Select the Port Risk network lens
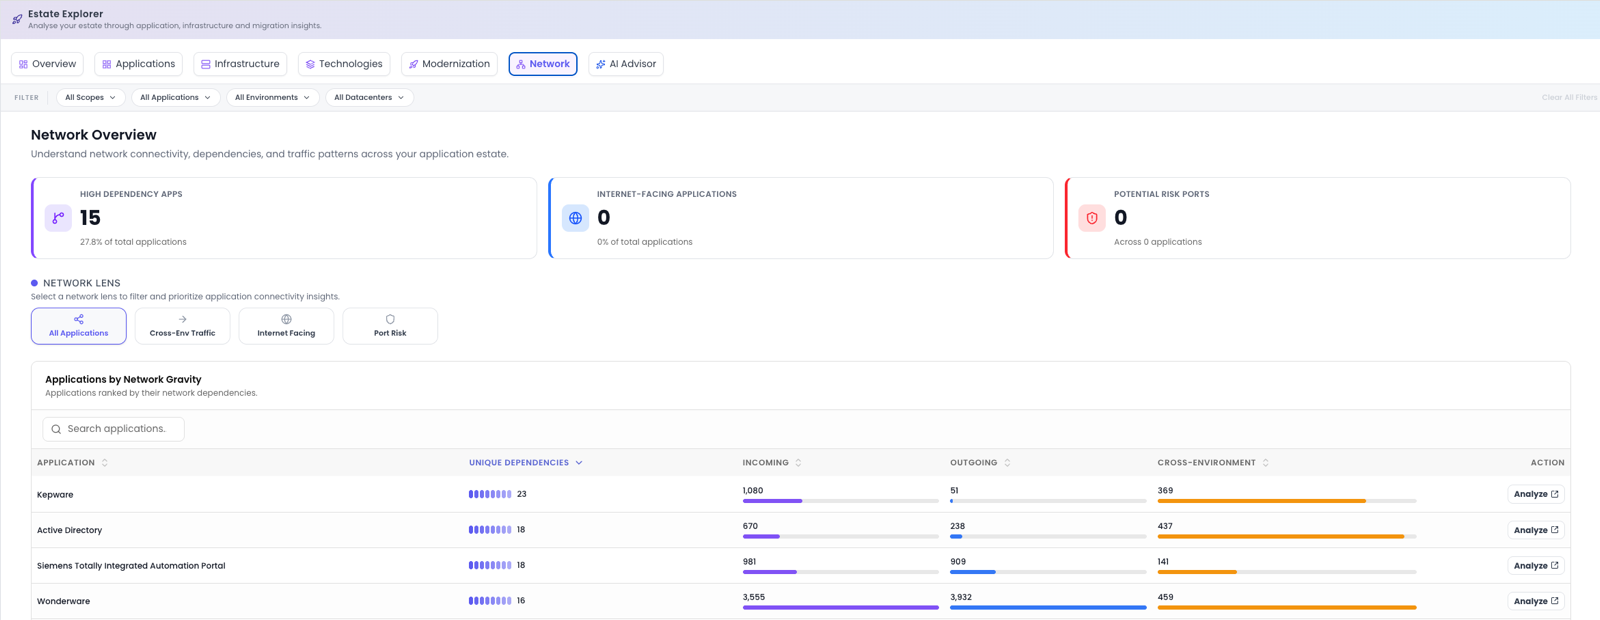The image size is (1600, 620). (390, 326)
